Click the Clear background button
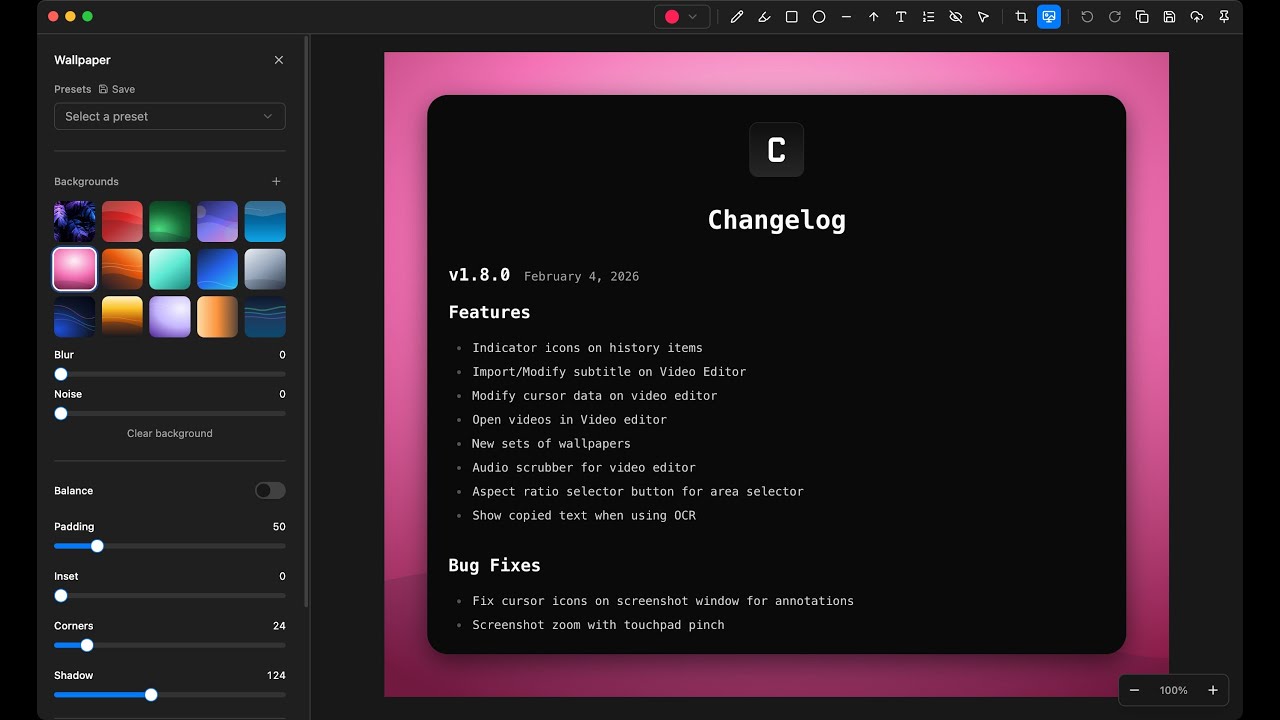This screenshot has height=720, width=1280. (170, 433)
